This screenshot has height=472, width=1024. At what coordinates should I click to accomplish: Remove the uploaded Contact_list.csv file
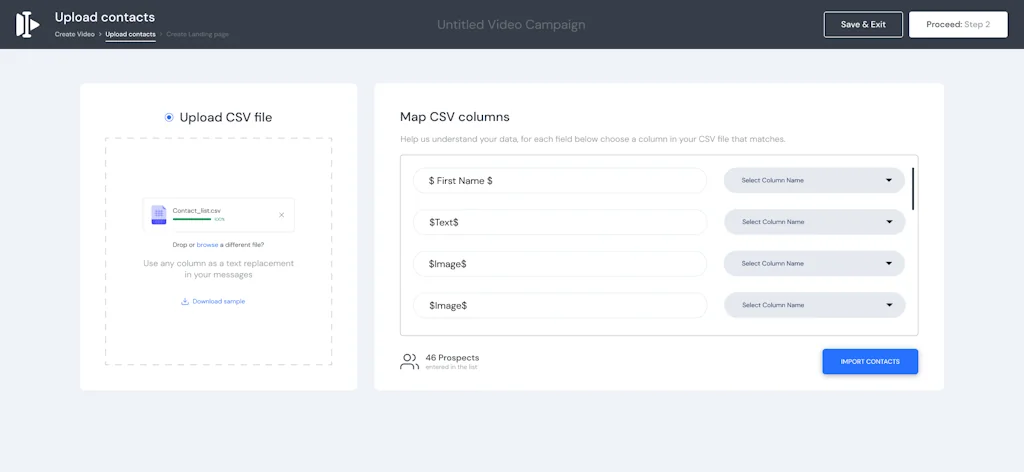(x=281, y=214)
